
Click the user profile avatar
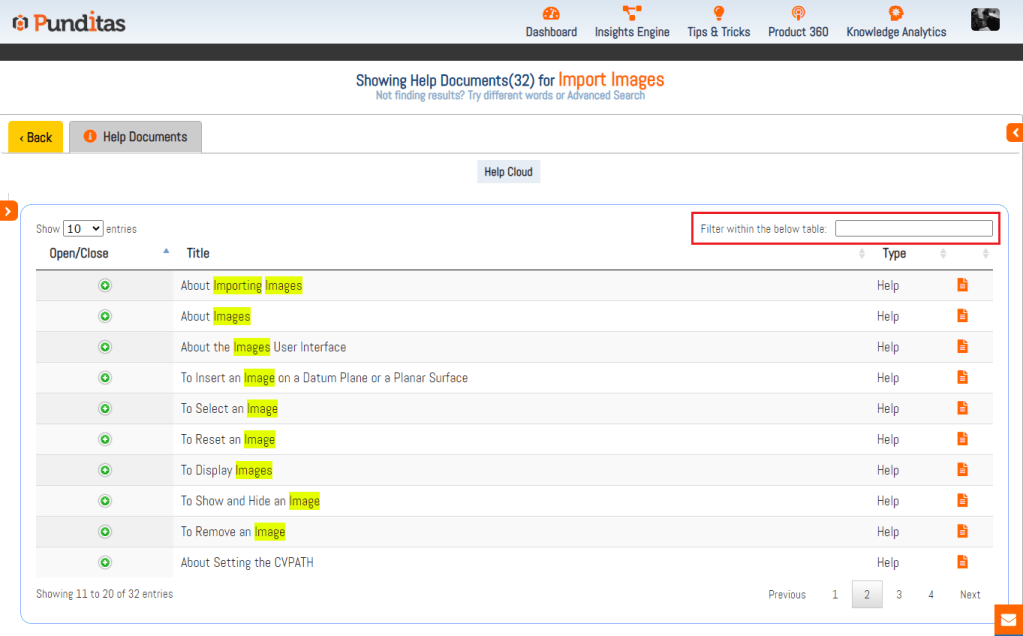point(985,20)
